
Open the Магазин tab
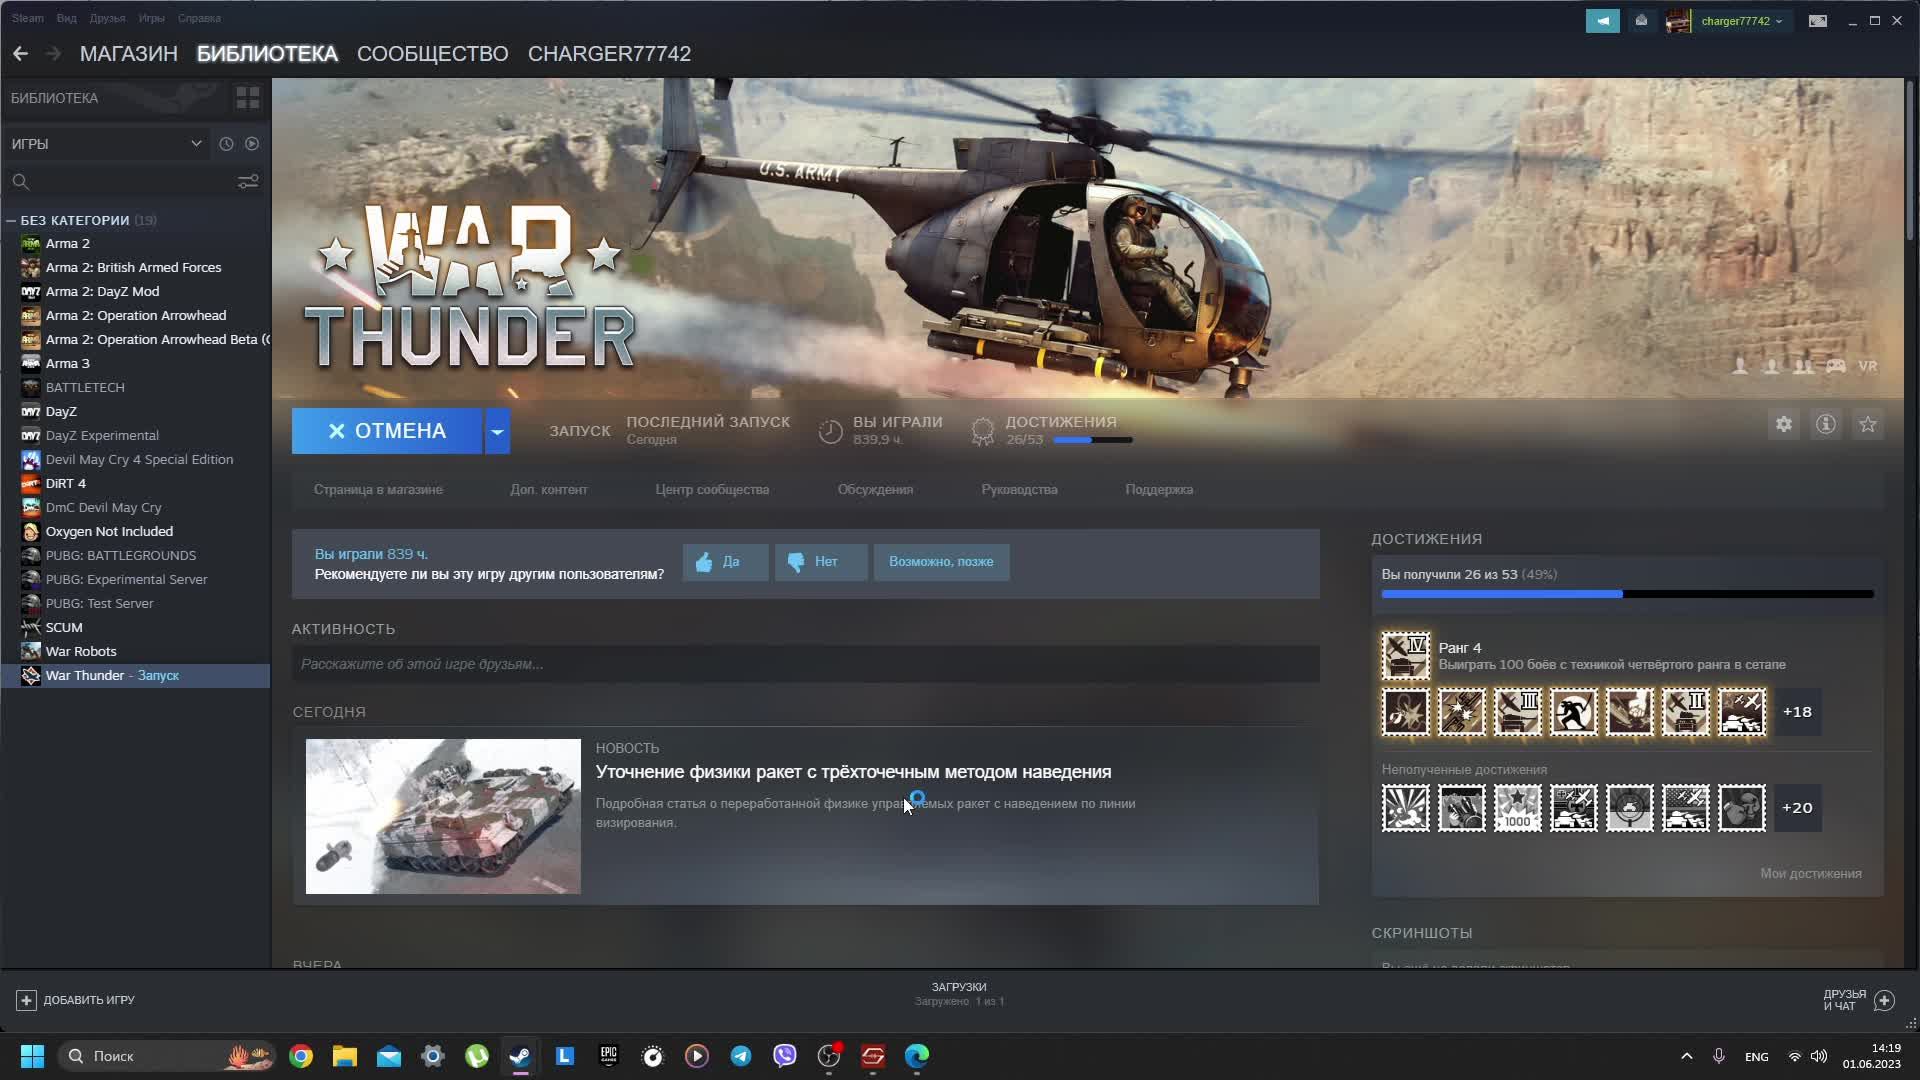(x=128, y=54)
